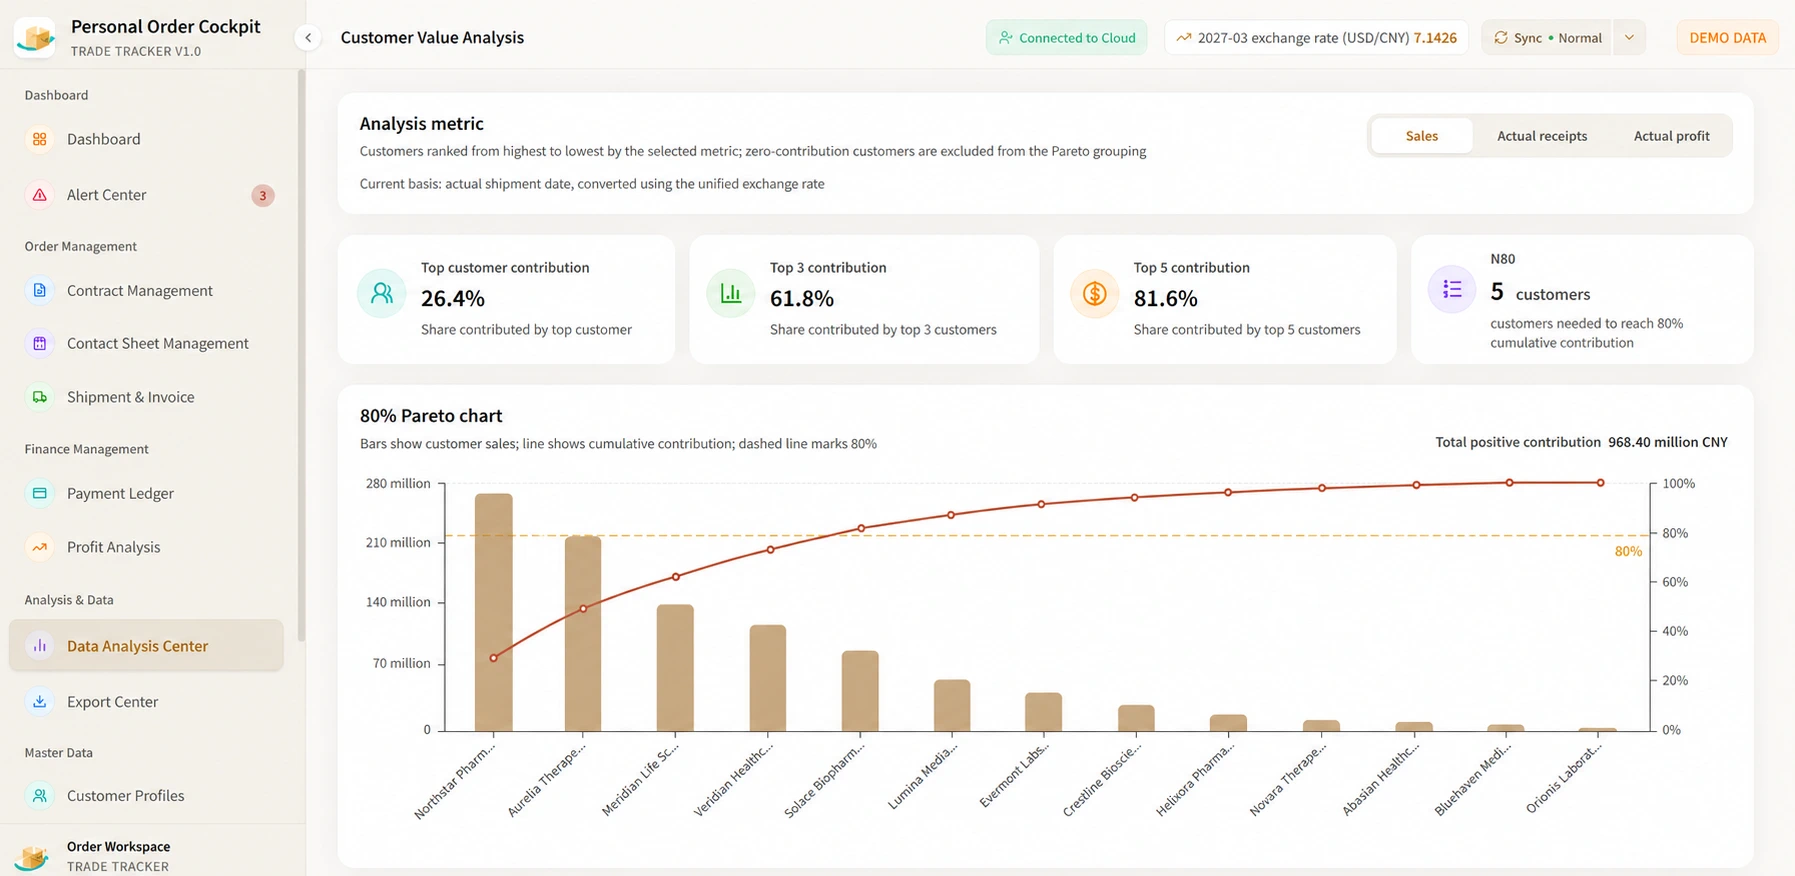Click the Solace Biopharm bar
The width and height of the screenshot is (1795, 876).
click(860, 691)
